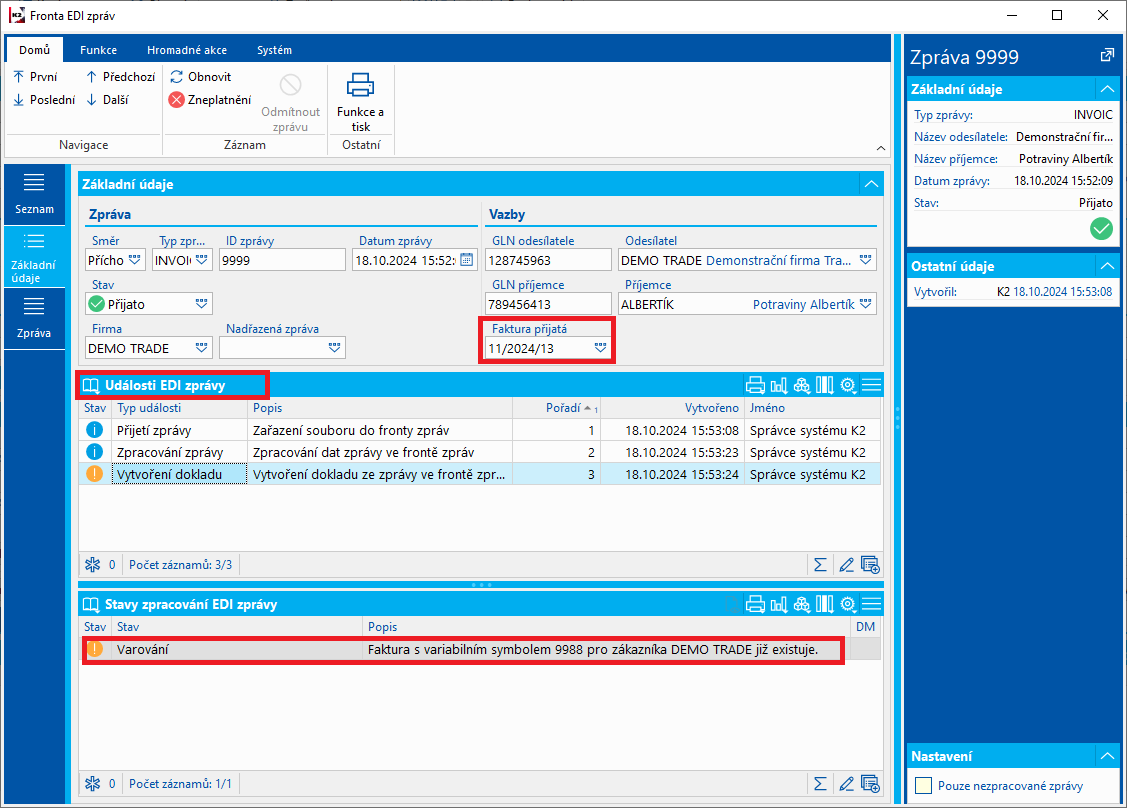The image size is (1127, 808).
Task: Click print icon in Události EDI zprávy header
Action: click(755, 385)
